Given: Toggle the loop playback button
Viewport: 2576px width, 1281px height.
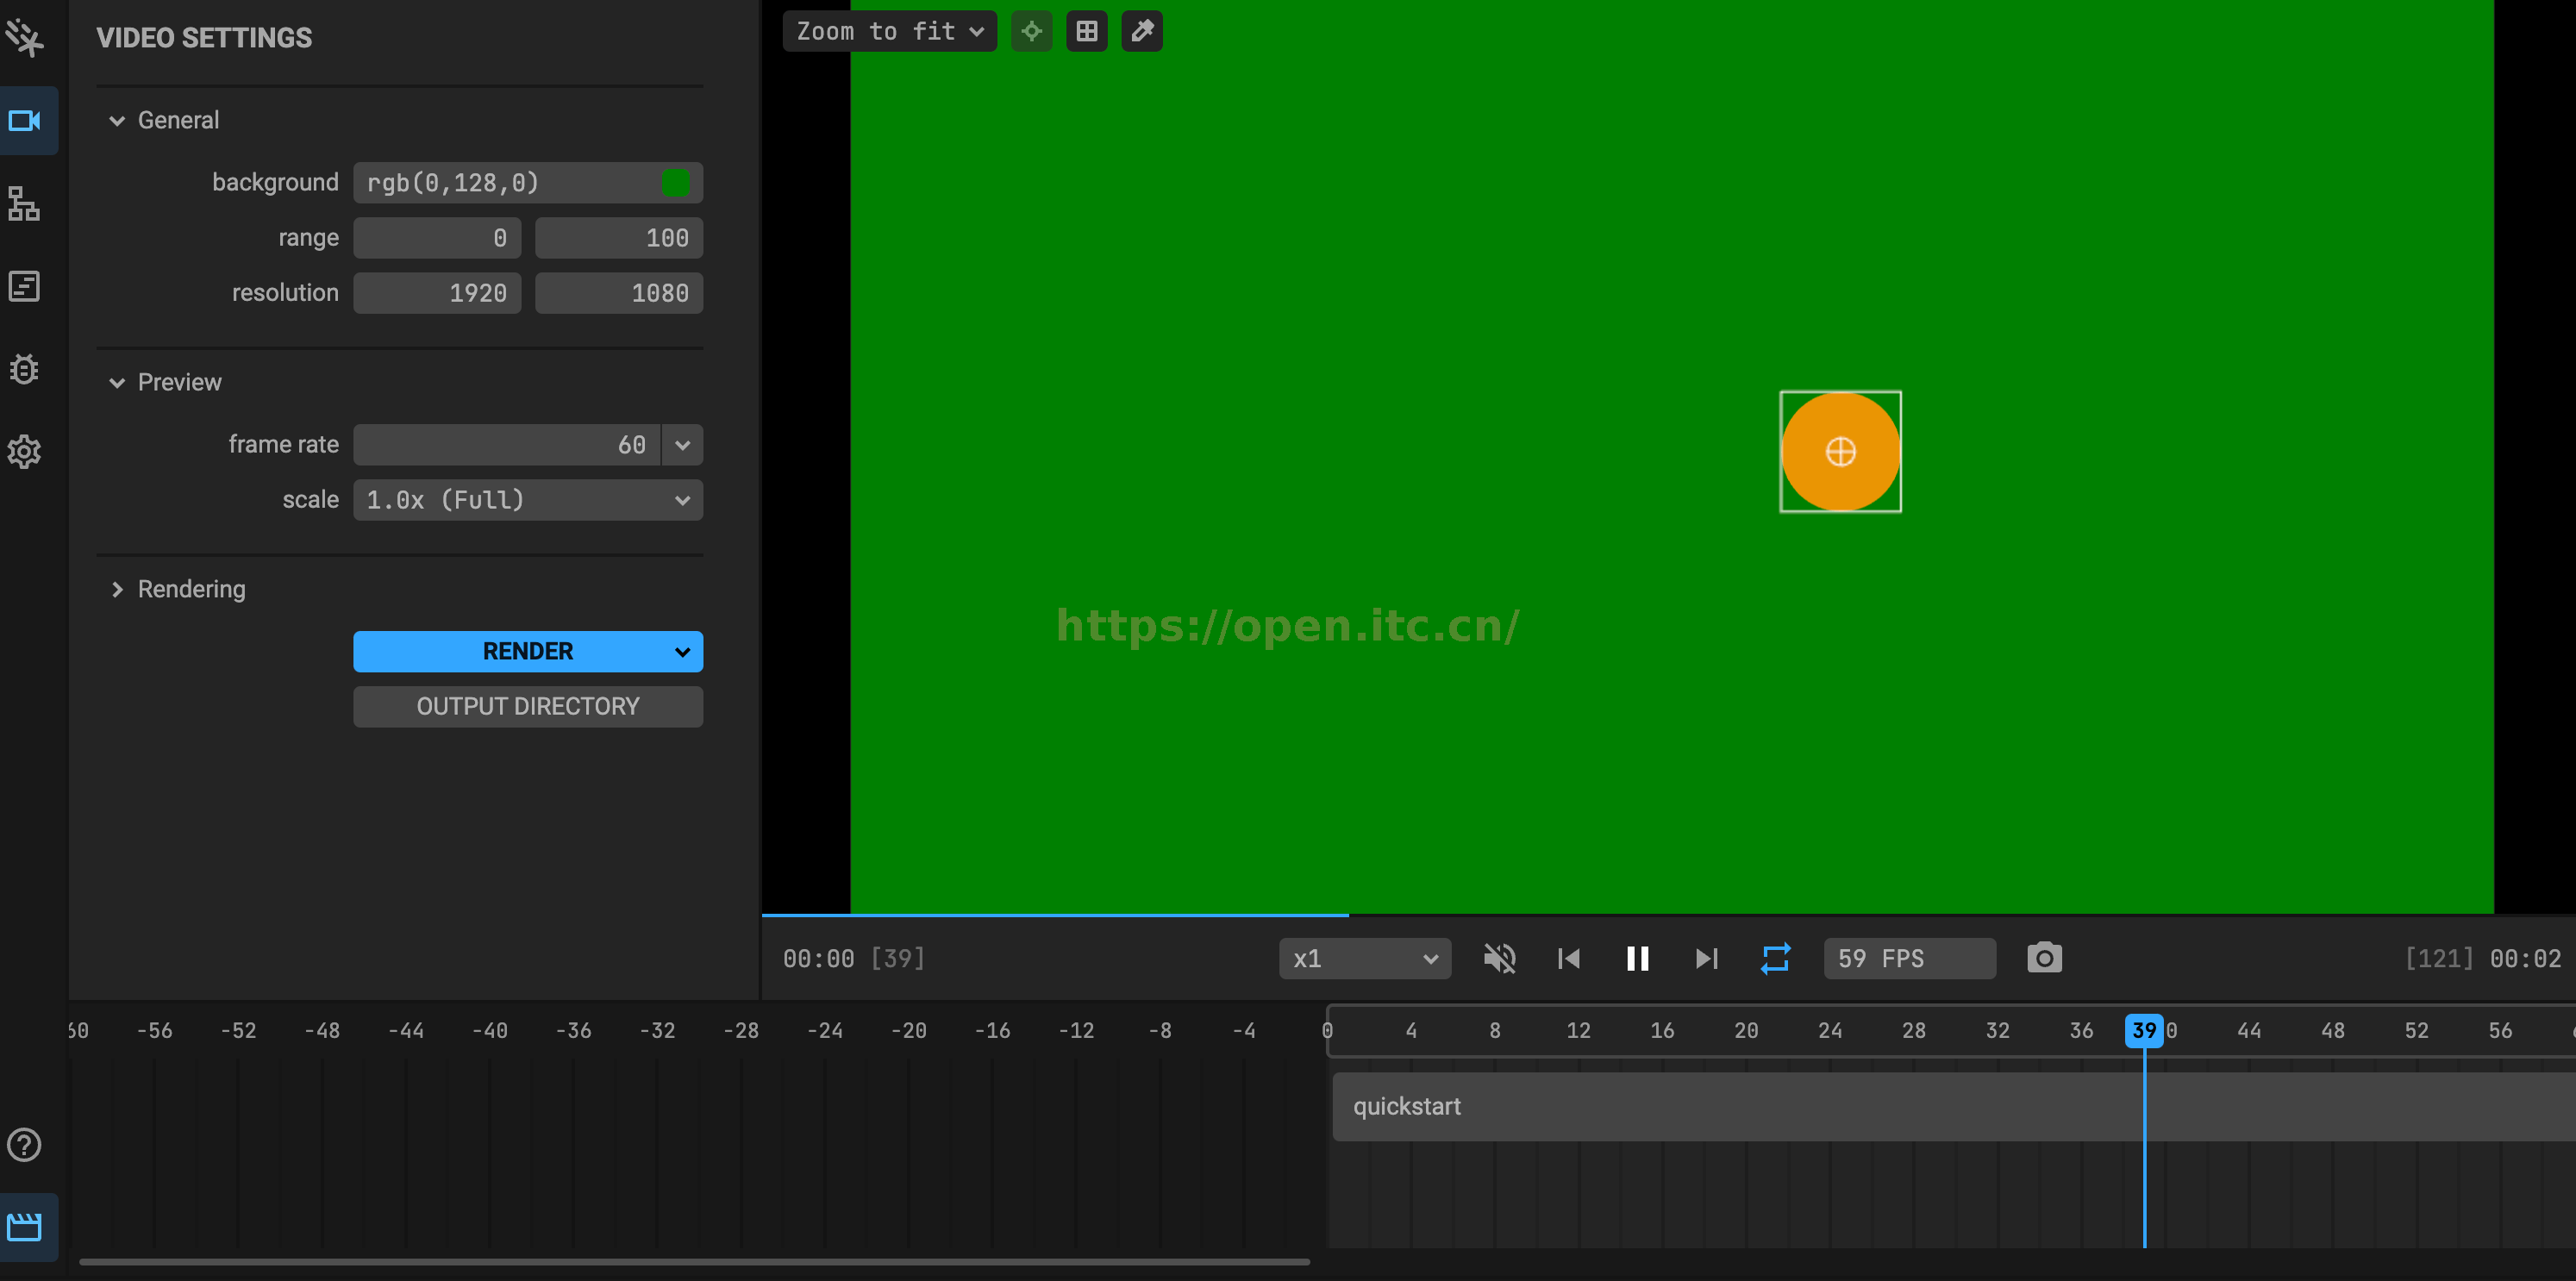Looking at the screenshot, I should (x=1775, y=959).
